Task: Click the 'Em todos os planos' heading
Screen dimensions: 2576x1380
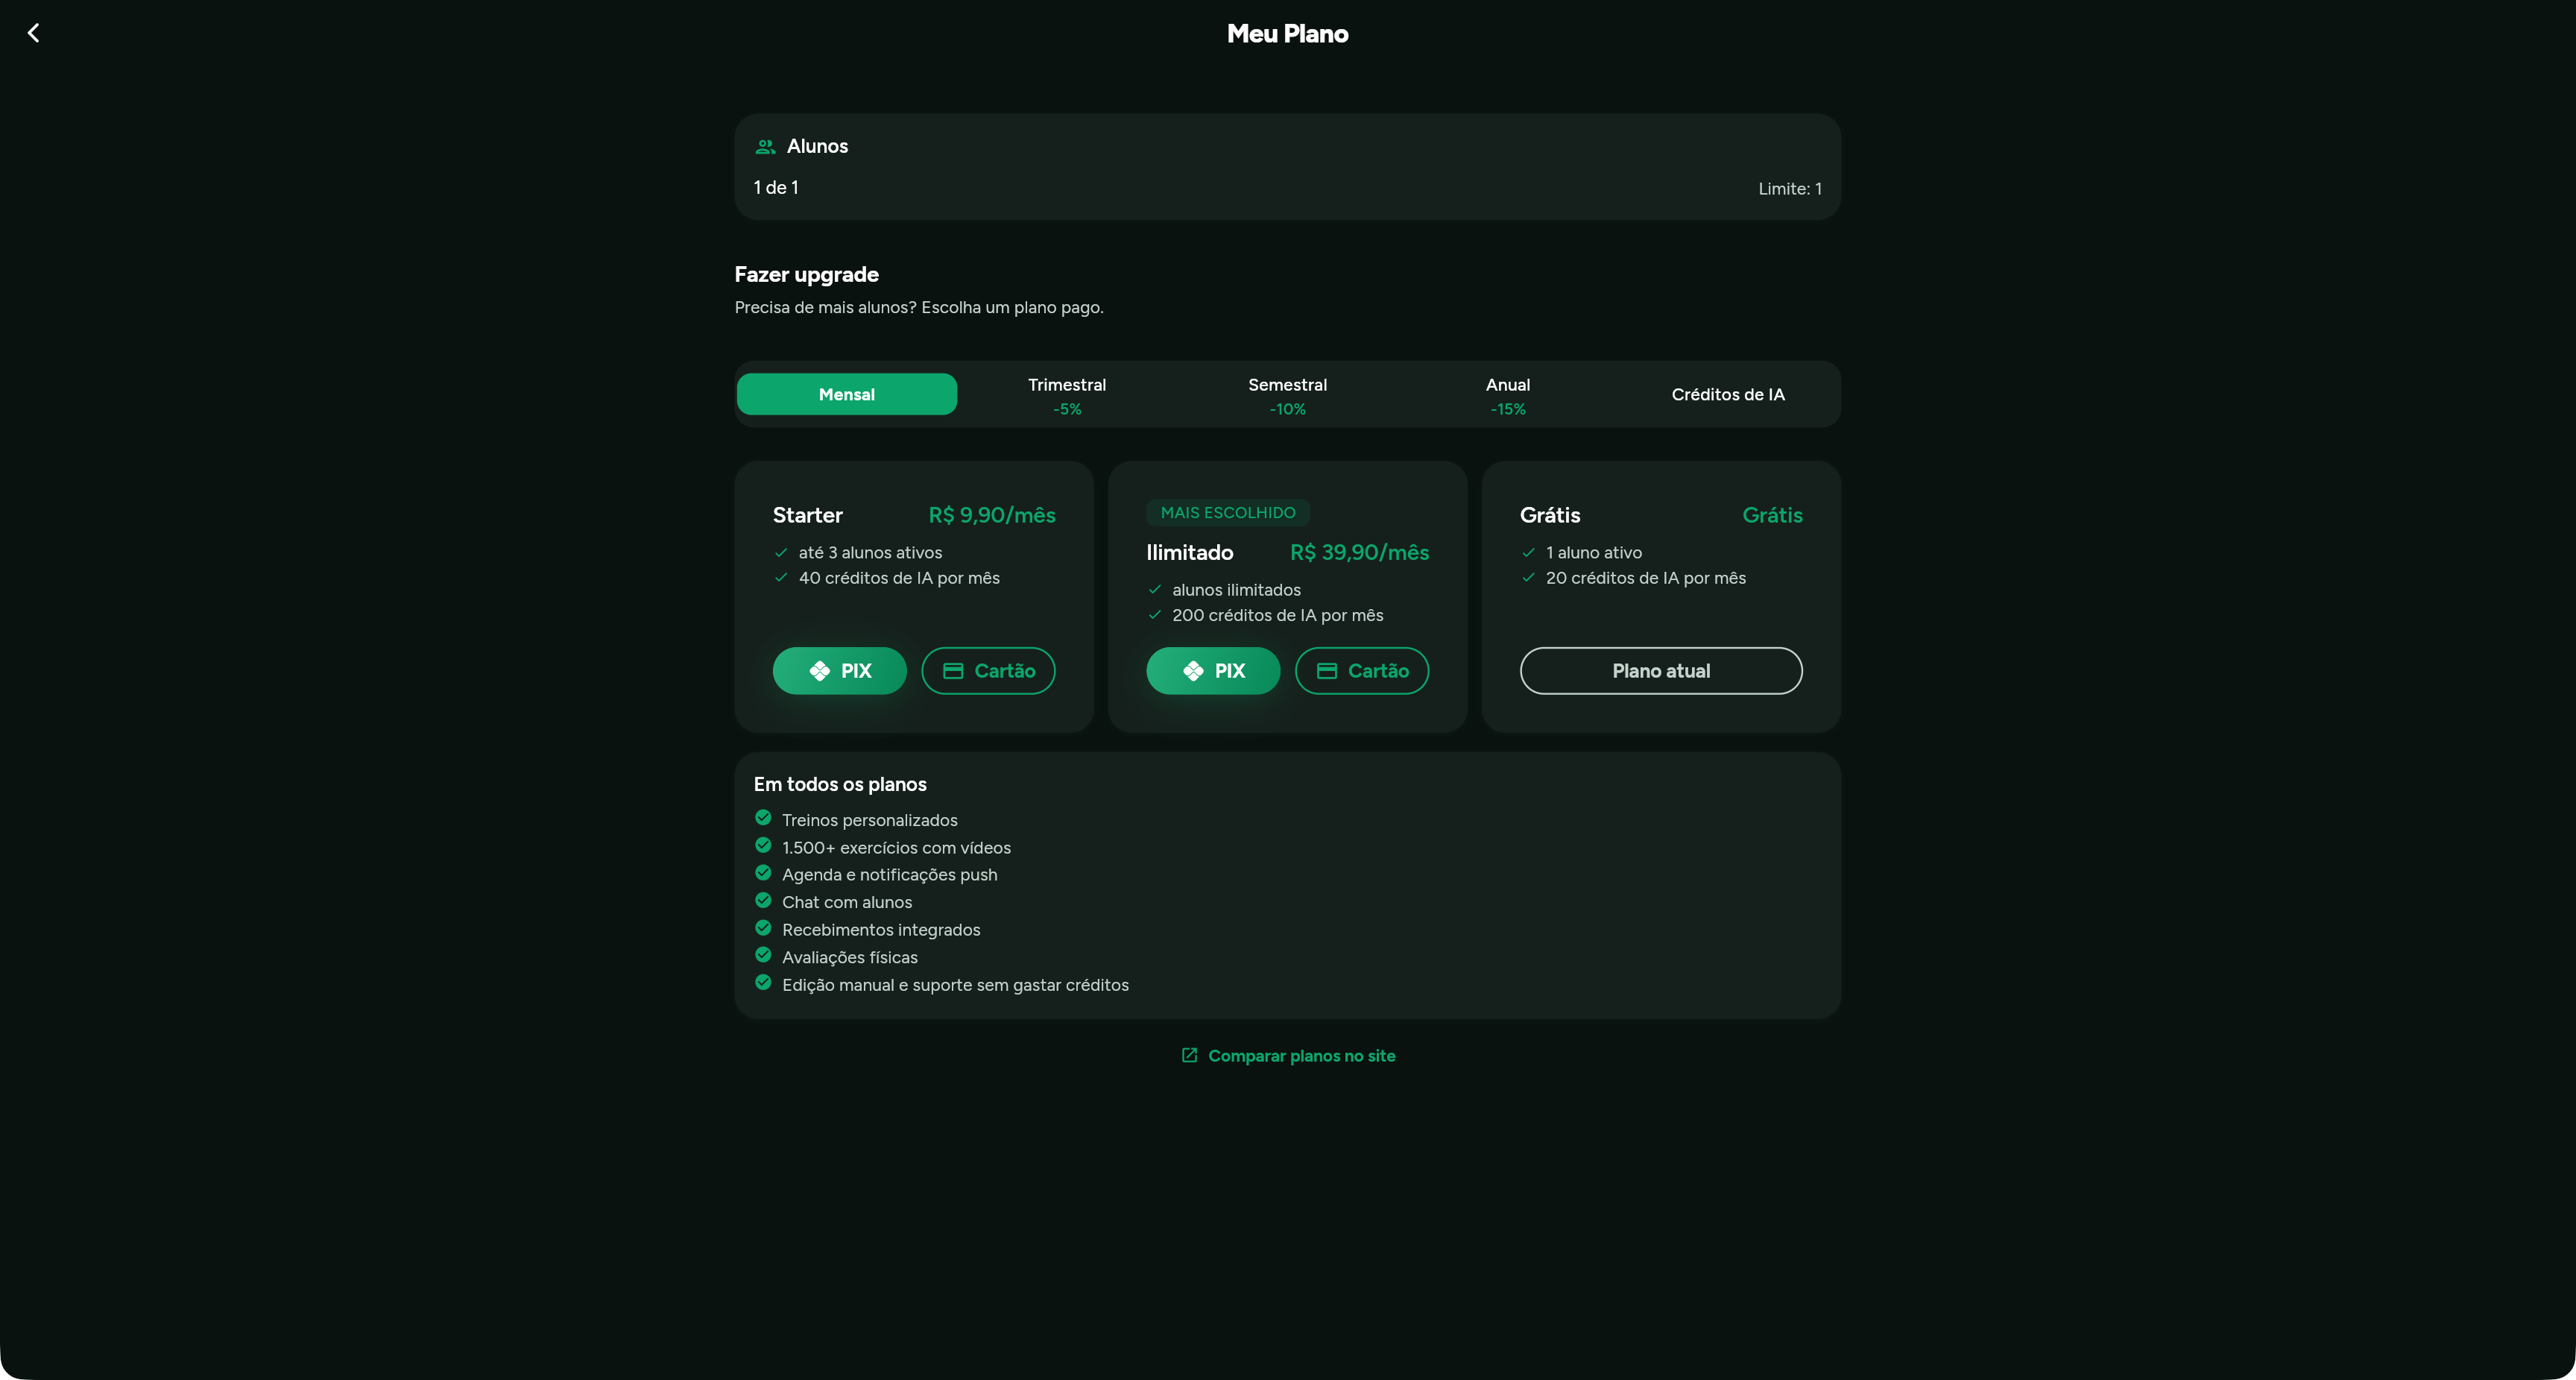Action: pyautogui.click(x=840, y=784)
